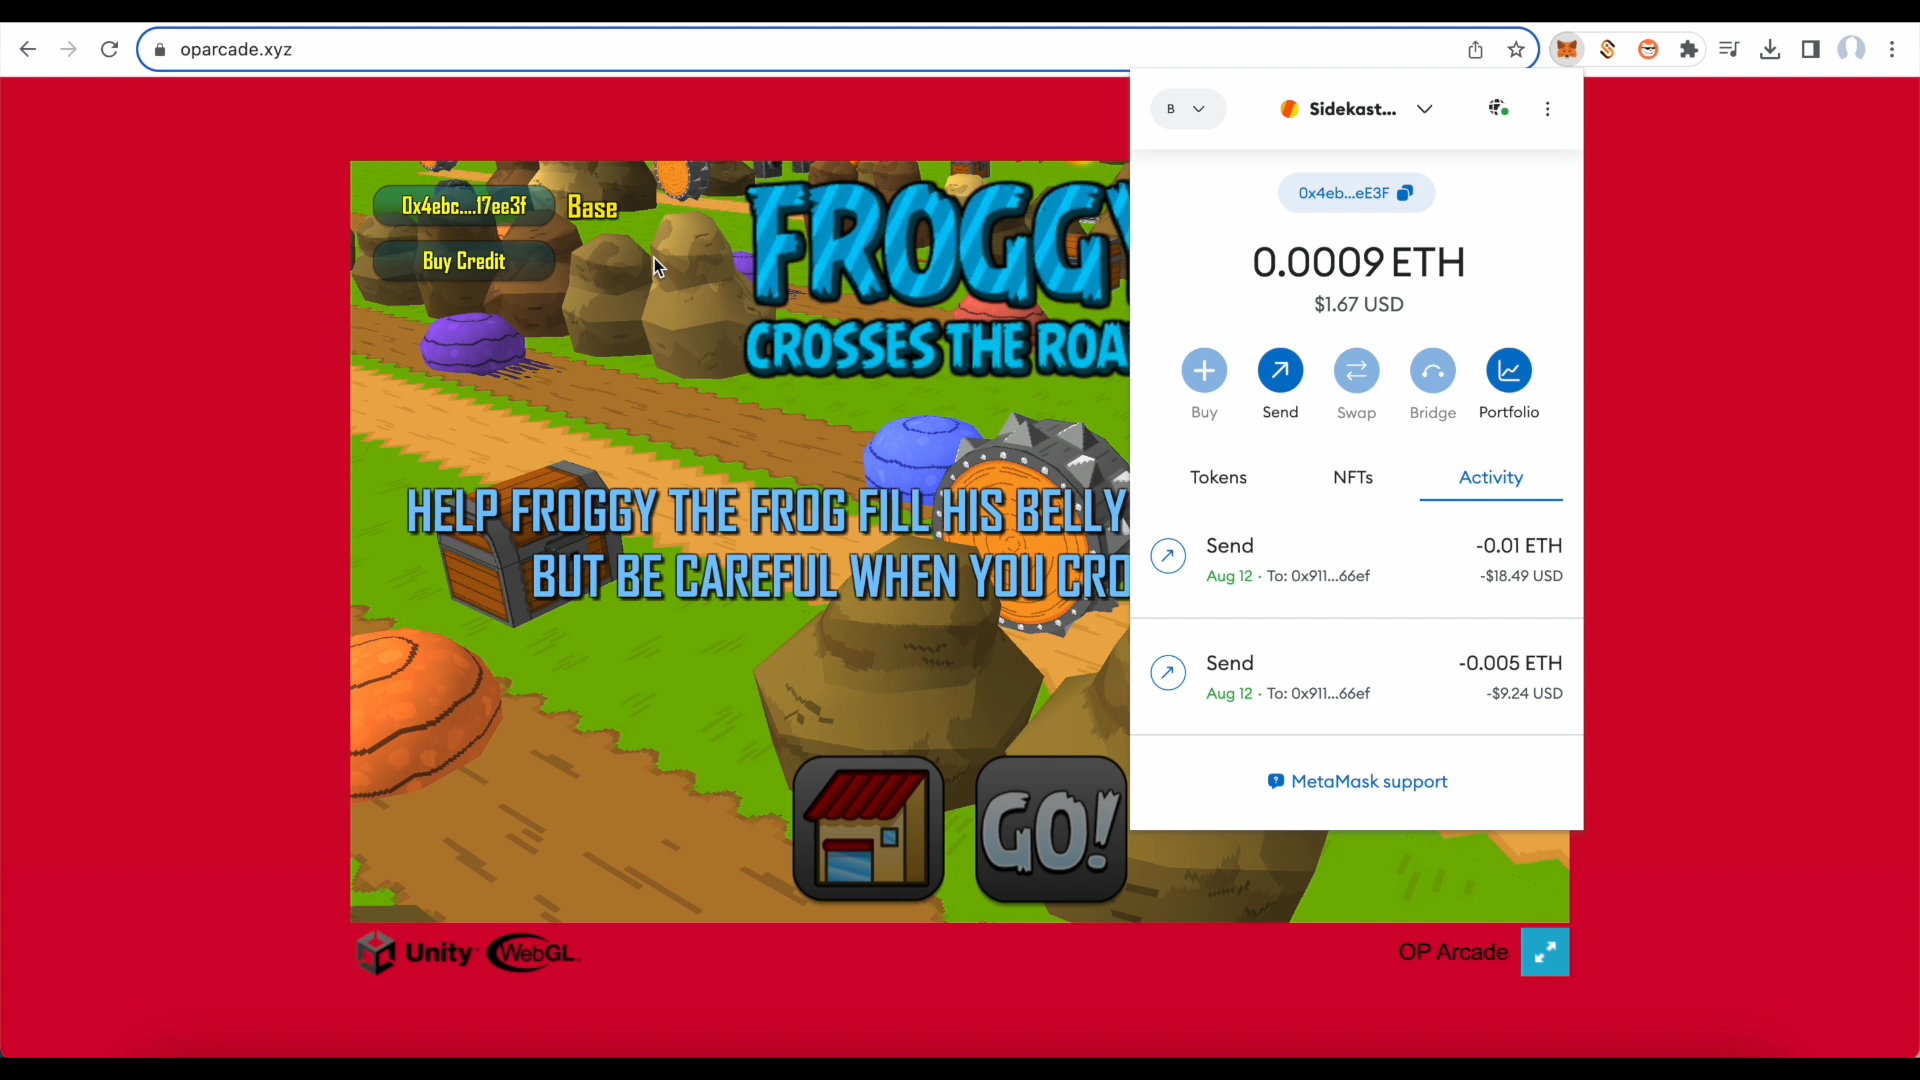
Task: Click the Buy plus icon
Action: click(1204, 371)
